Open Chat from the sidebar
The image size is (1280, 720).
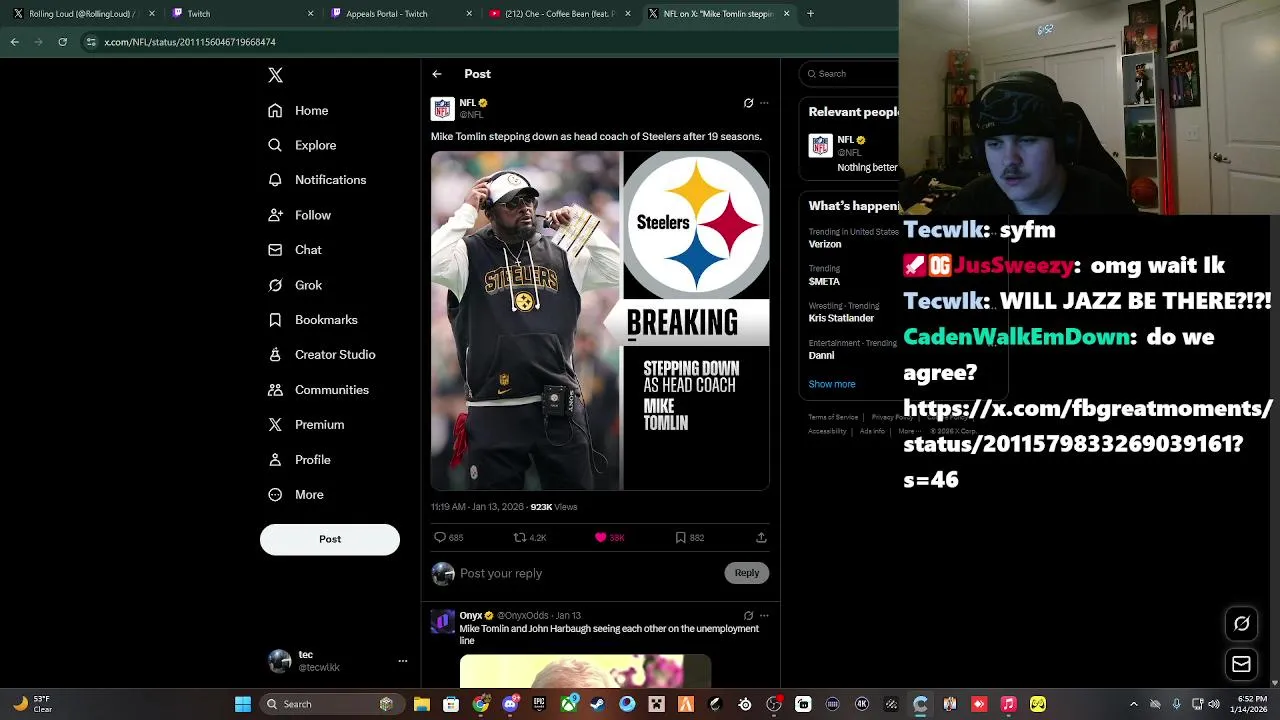tap(295, 250)
